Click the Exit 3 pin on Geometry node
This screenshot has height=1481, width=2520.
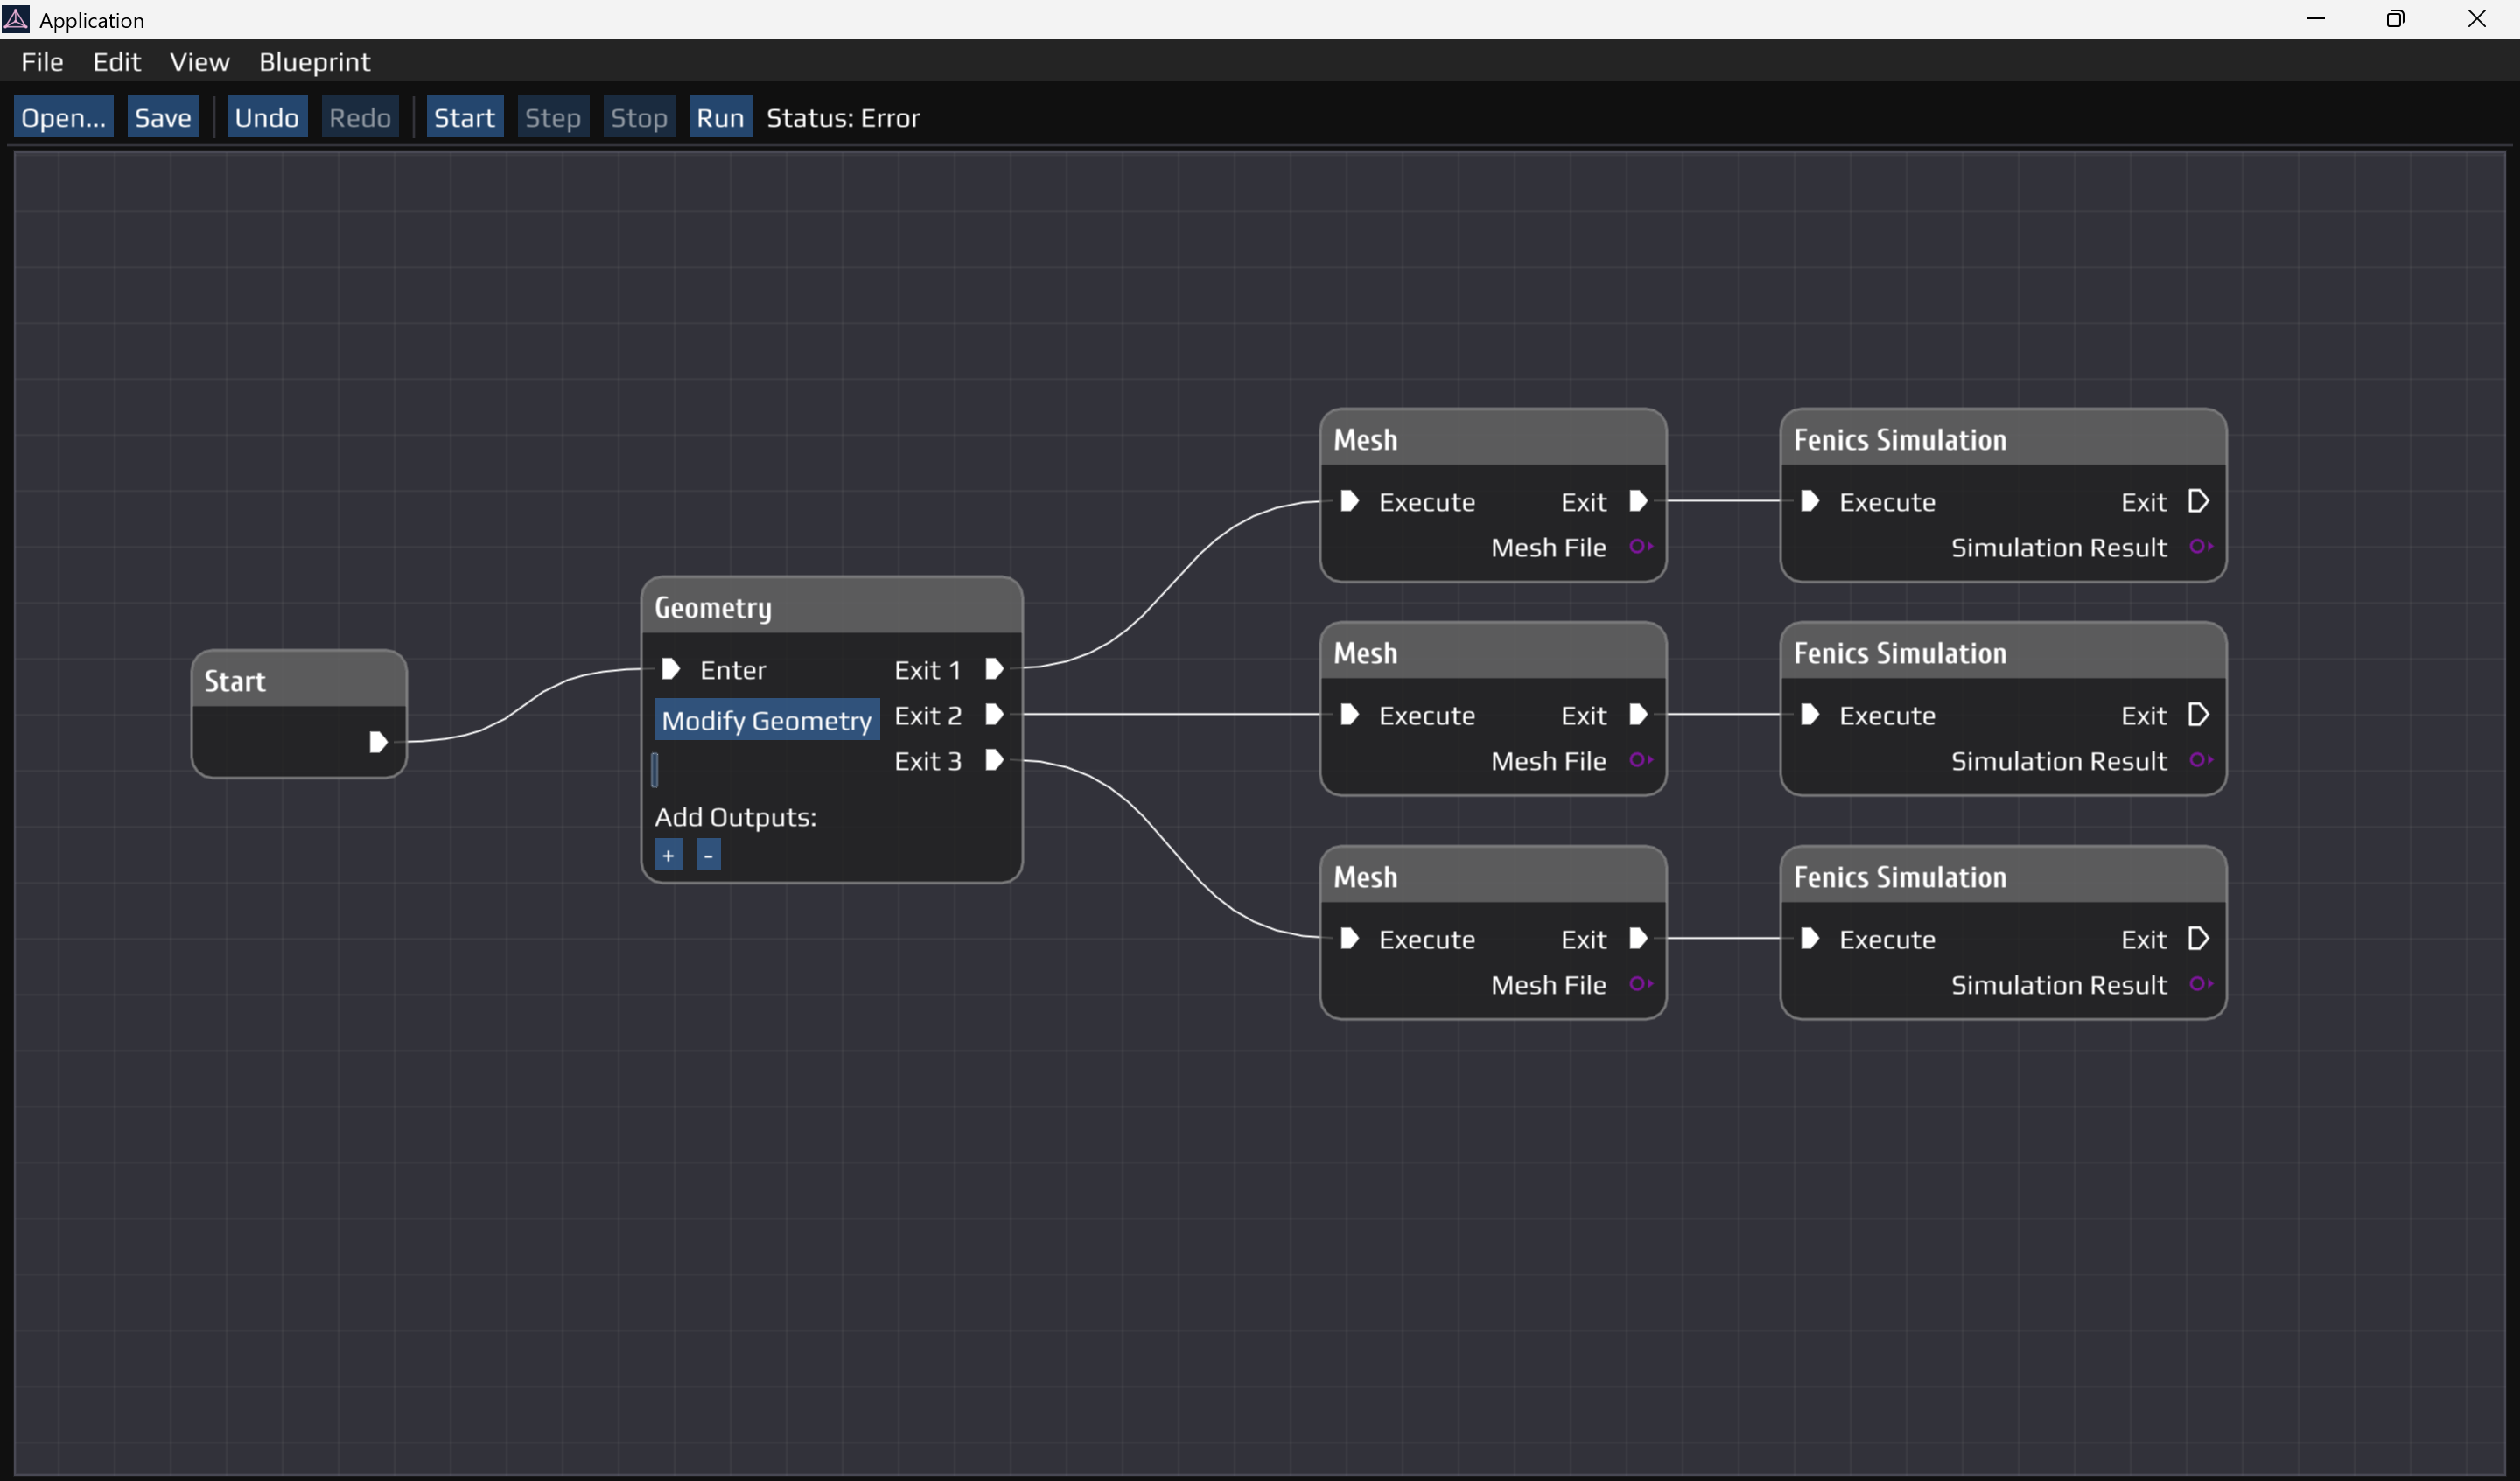994,760
